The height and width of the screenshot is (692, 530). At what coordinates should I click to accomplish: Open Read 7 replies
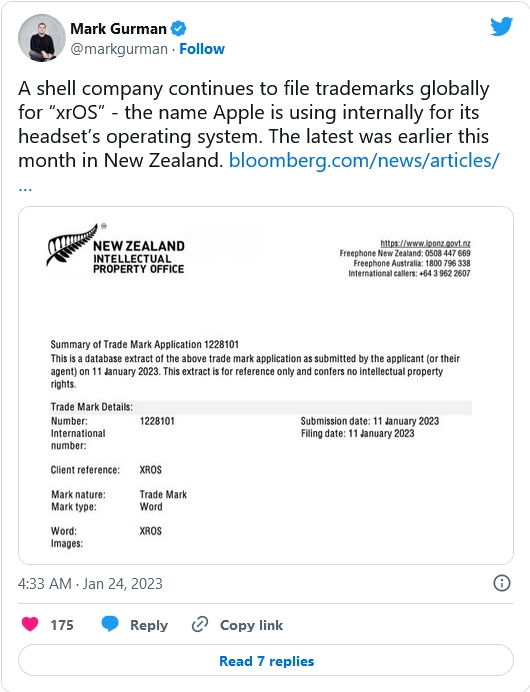pyautogui.click(x=266, y=661)
